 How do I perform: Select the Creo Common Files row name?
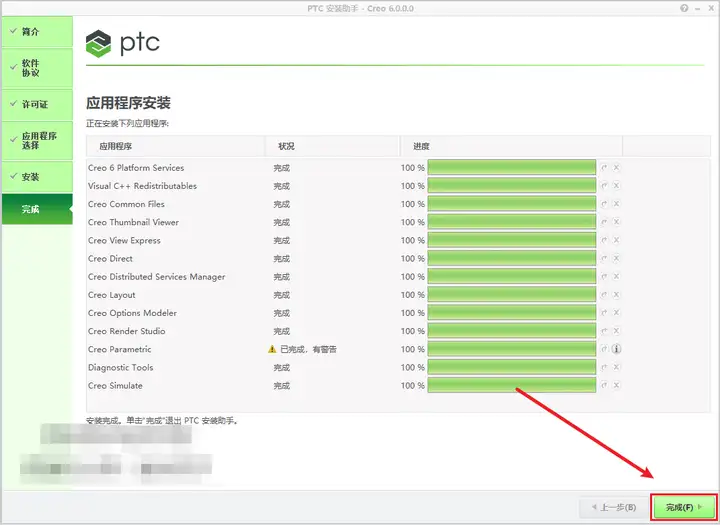tap(126, 204)
